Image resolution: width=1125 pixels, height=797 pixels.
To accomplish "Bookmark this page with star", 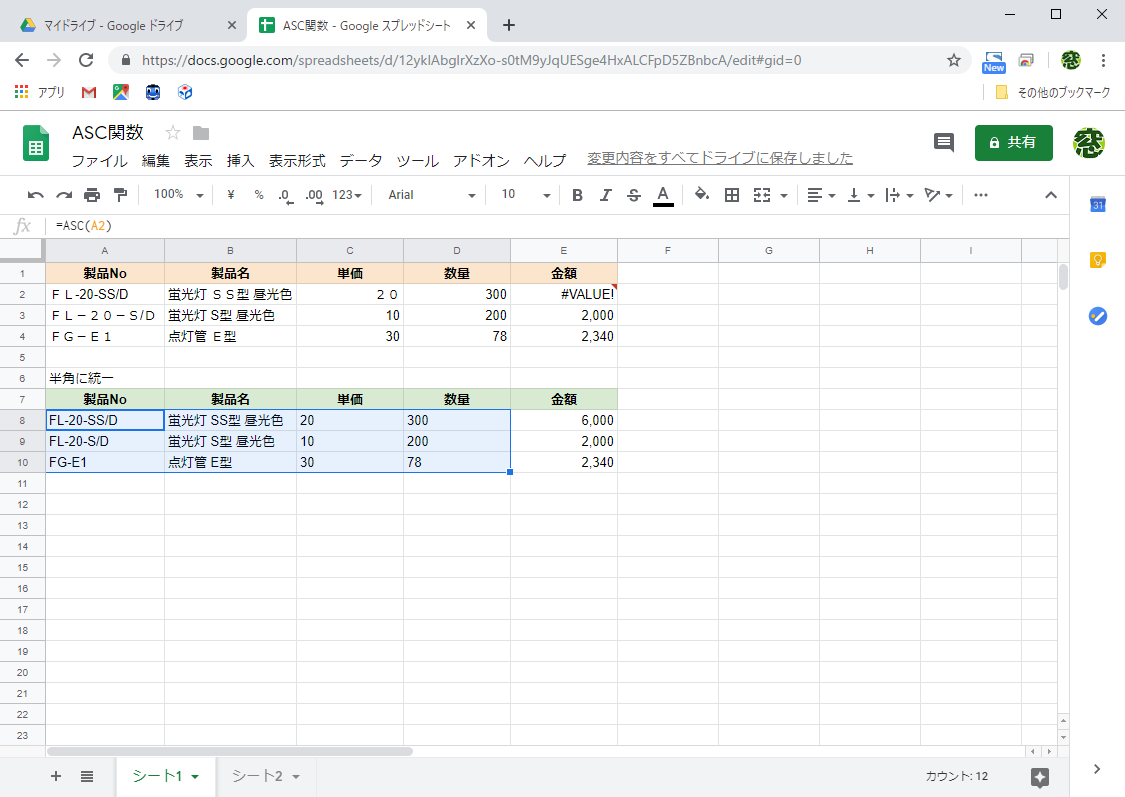I will [x=954, y=60].
